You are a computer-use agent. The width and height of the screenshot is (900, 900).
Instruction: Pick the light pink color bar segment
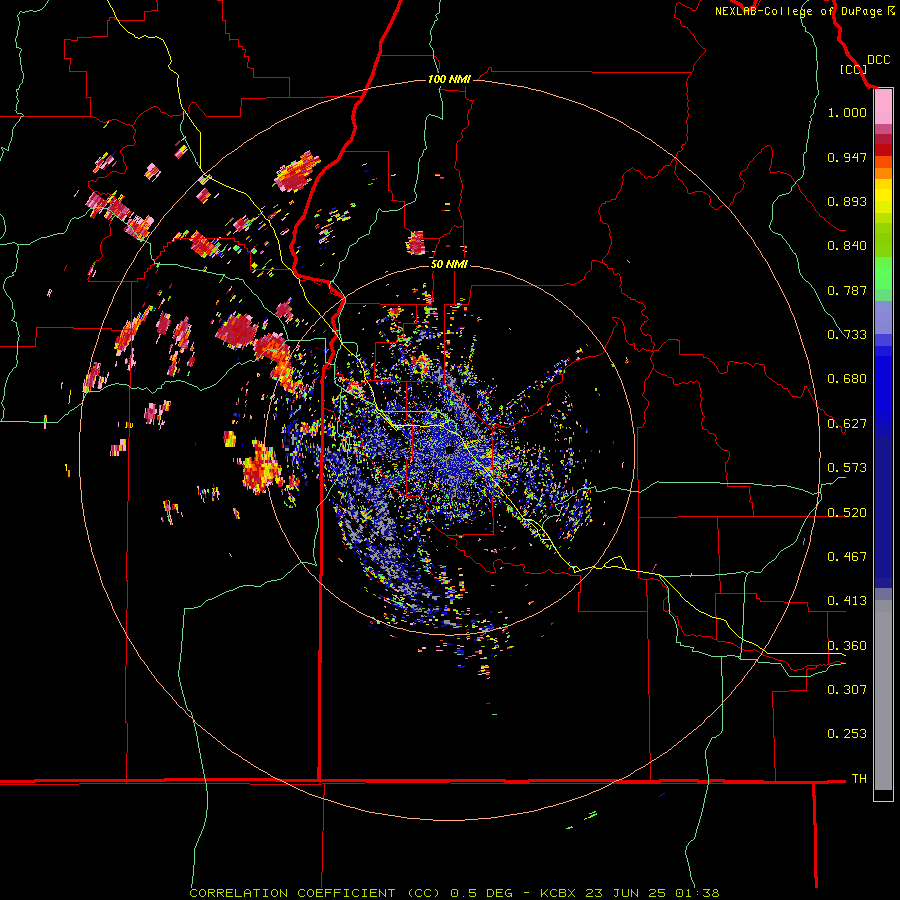pyautogui.click(x=883, y=107)
